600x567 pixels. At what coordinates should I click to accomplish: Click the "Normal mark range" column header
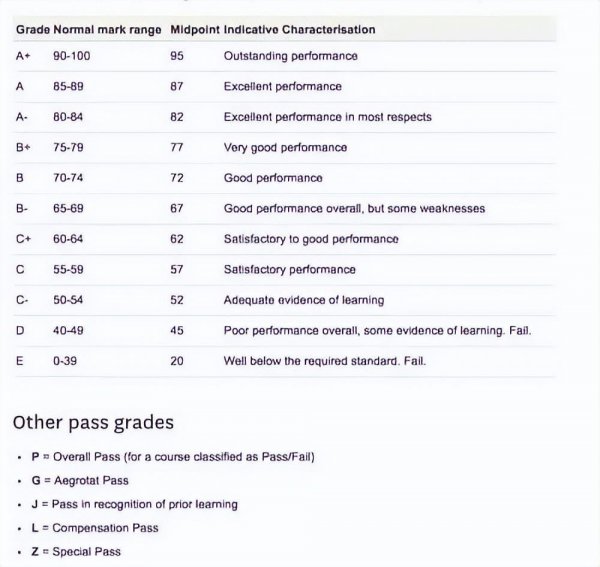tap(107, 30)
